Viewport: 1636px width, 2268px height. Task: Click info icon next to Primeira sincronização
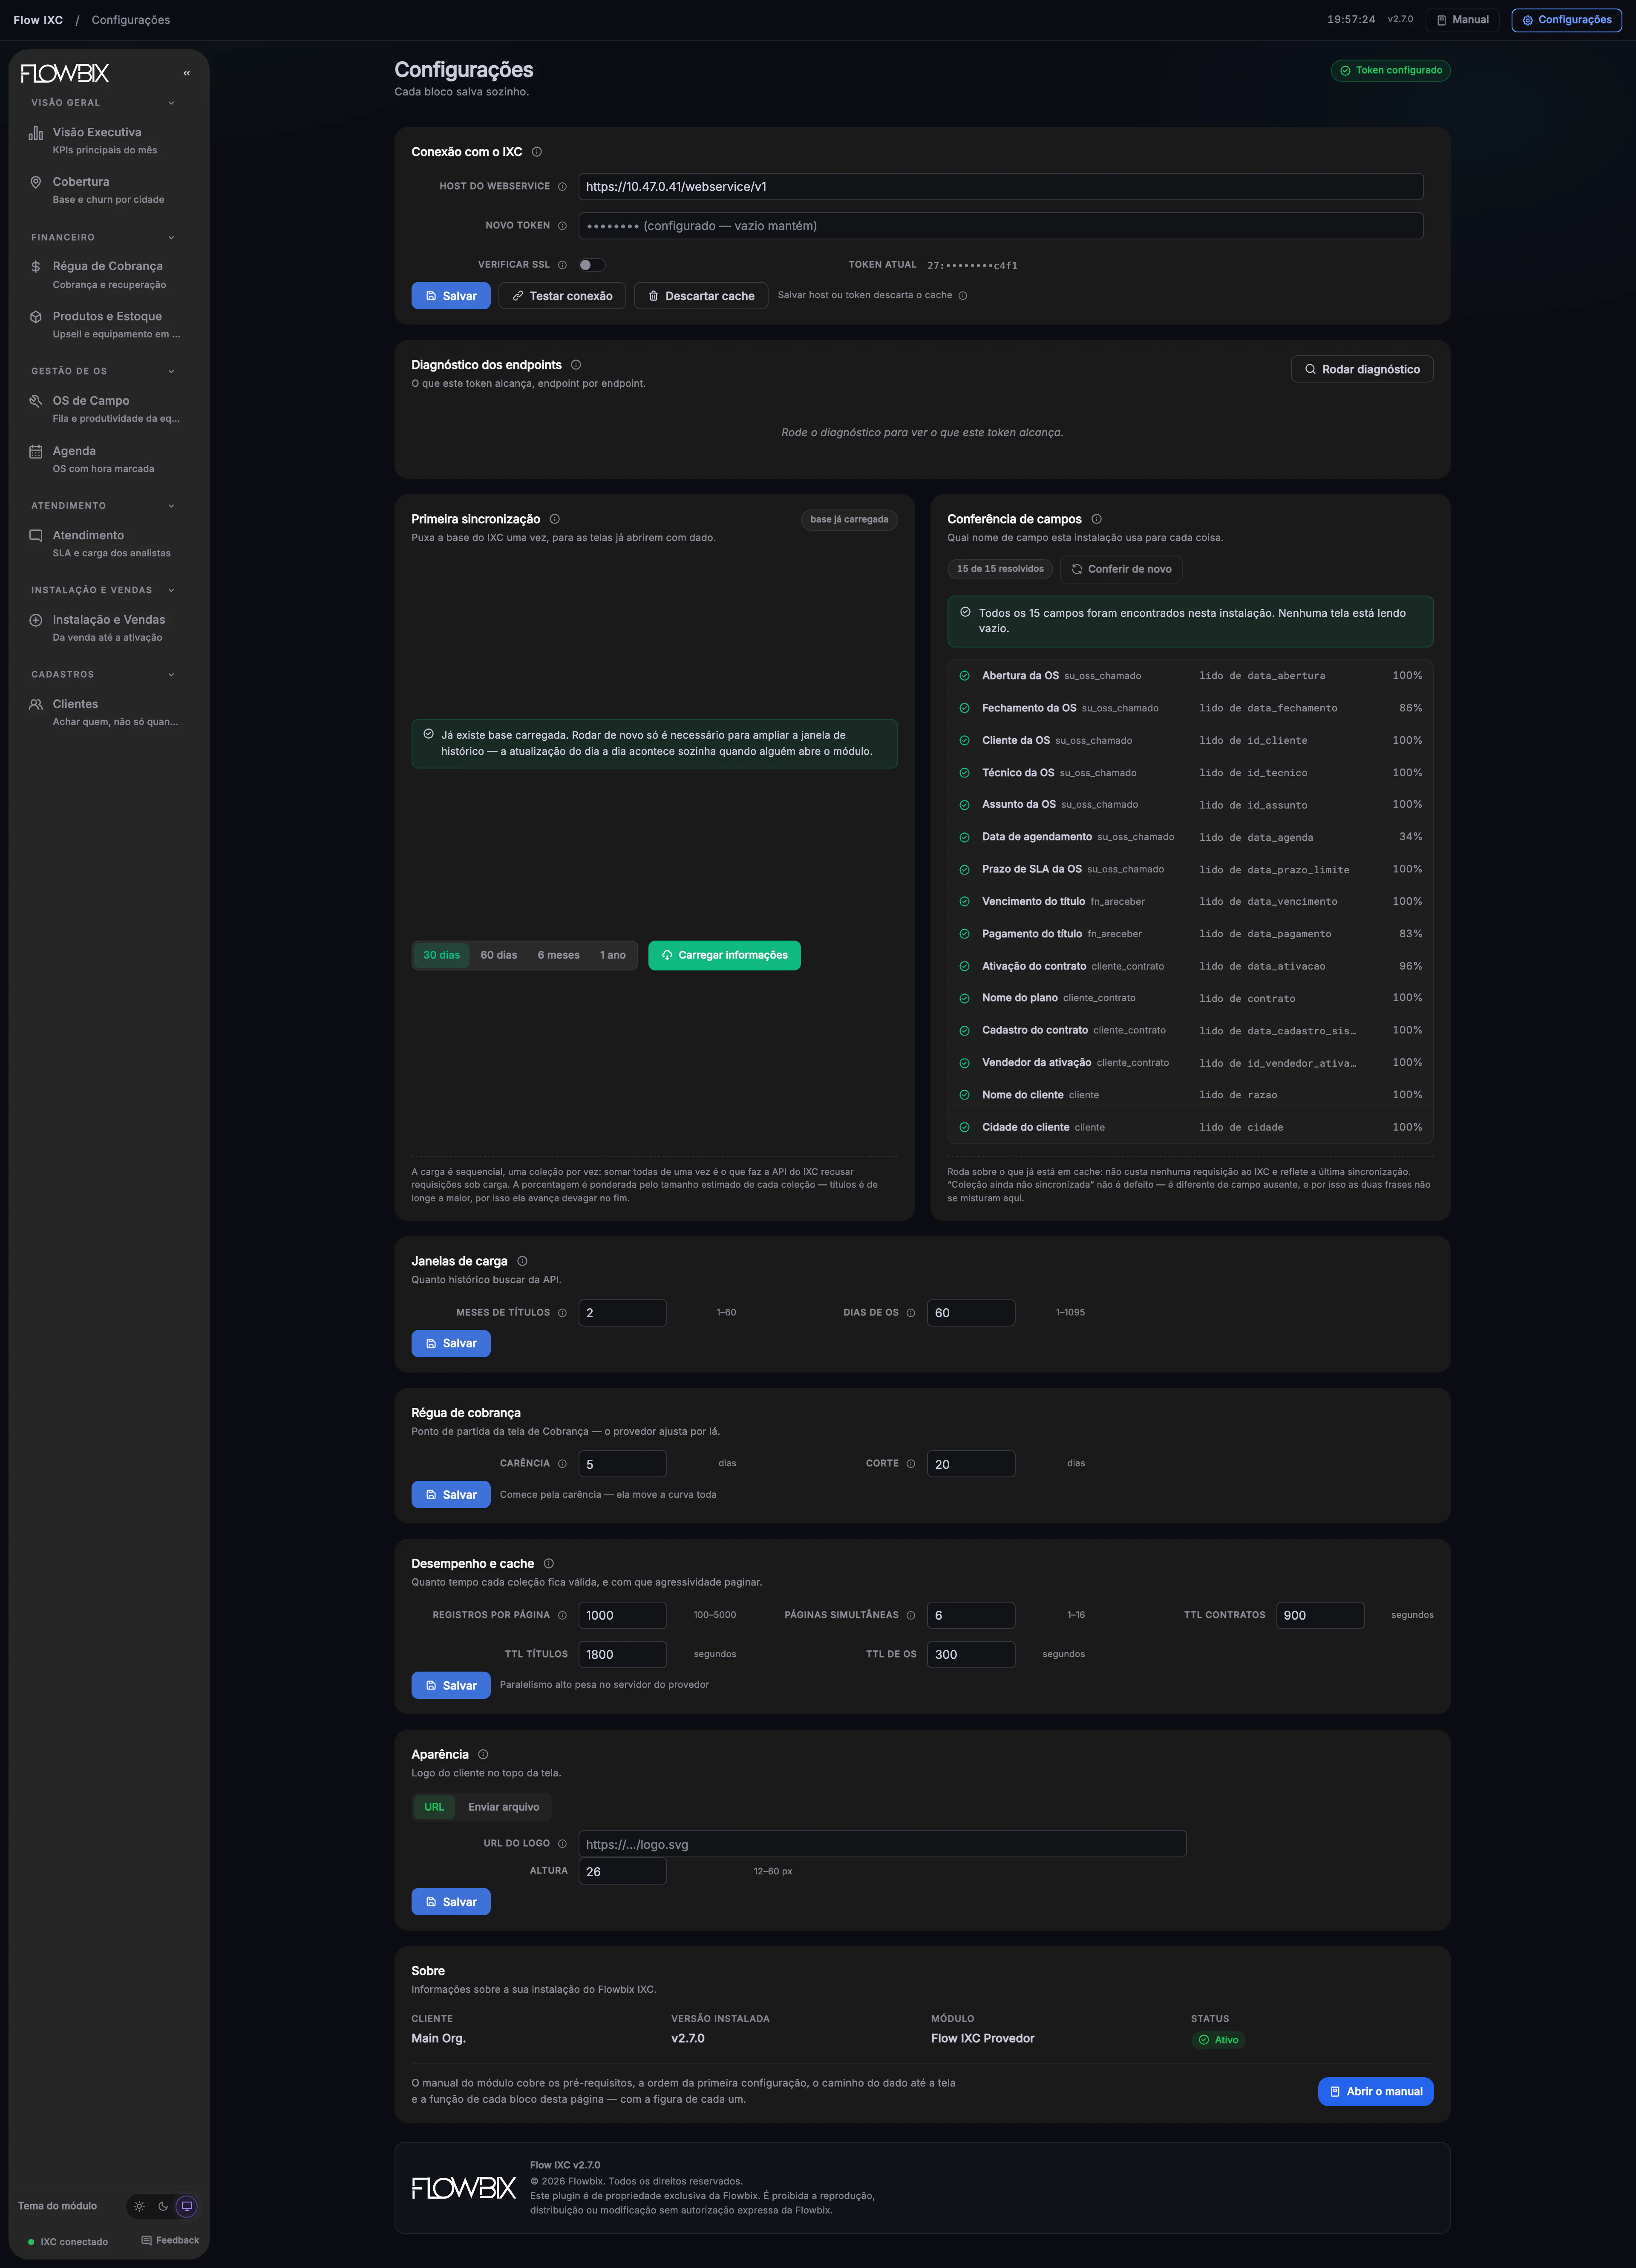[x=555, y=519]
